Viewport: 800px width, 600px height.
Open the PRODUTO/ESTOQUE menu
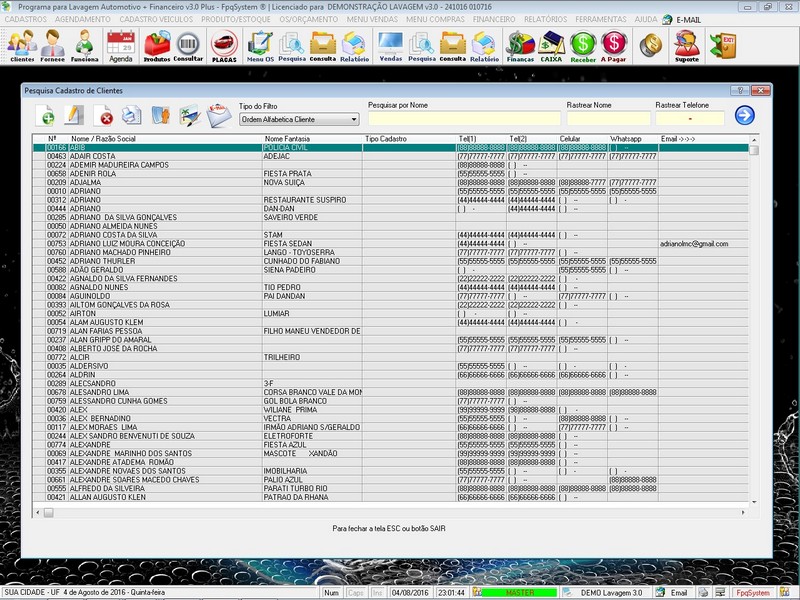pyautogui.click(x=236, y=19)
